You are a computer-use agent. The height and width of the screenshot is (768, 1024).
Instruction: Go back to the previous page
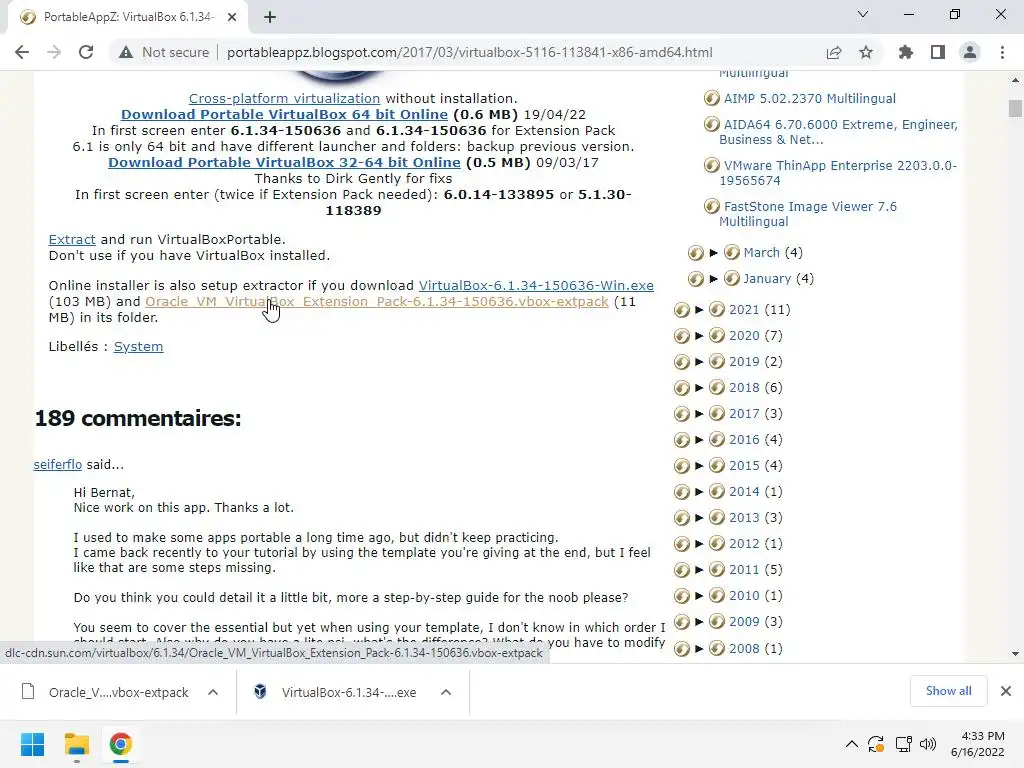pos(22,52)
